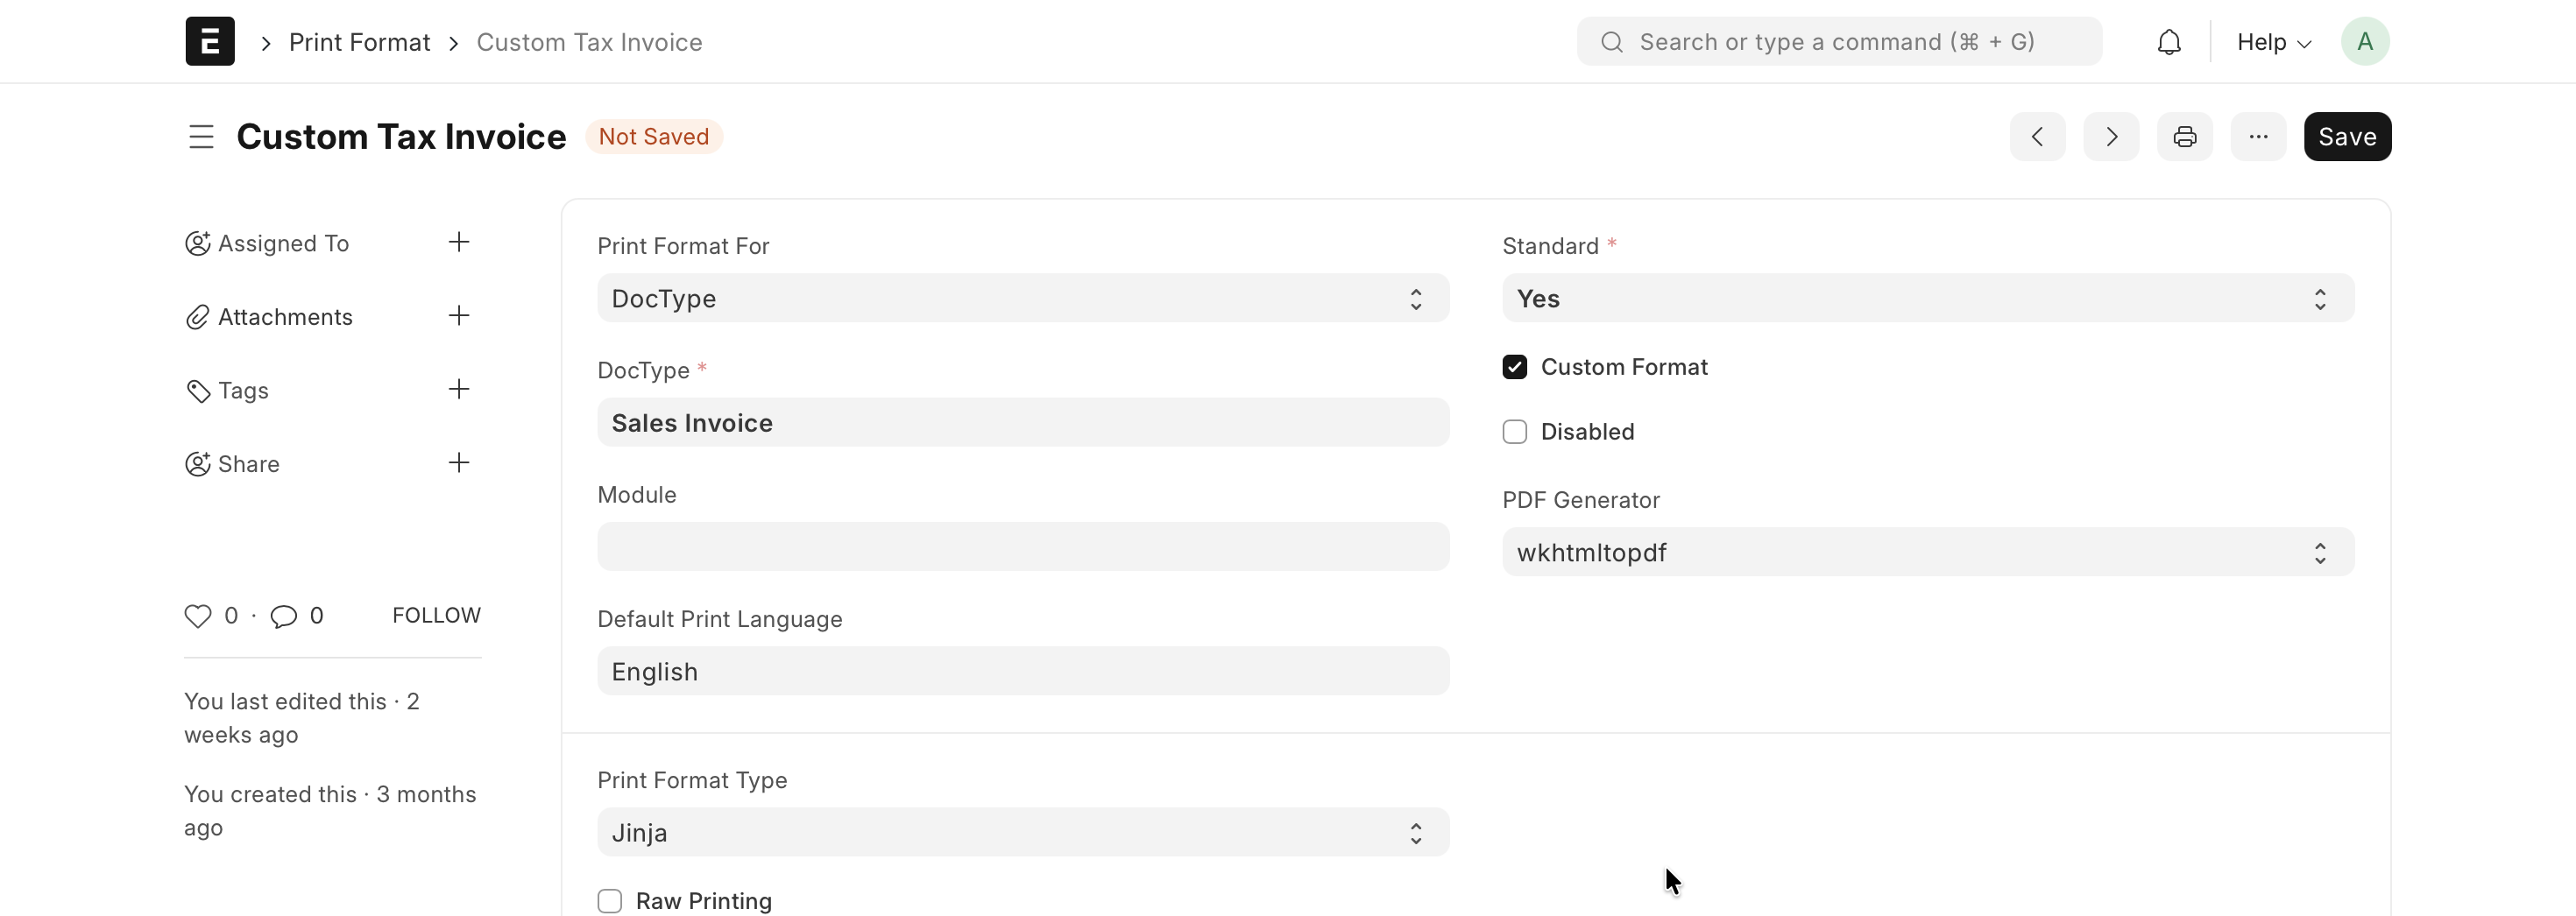
Task: Toggle the sidebar hamburger icon
Action: [201, 136]
